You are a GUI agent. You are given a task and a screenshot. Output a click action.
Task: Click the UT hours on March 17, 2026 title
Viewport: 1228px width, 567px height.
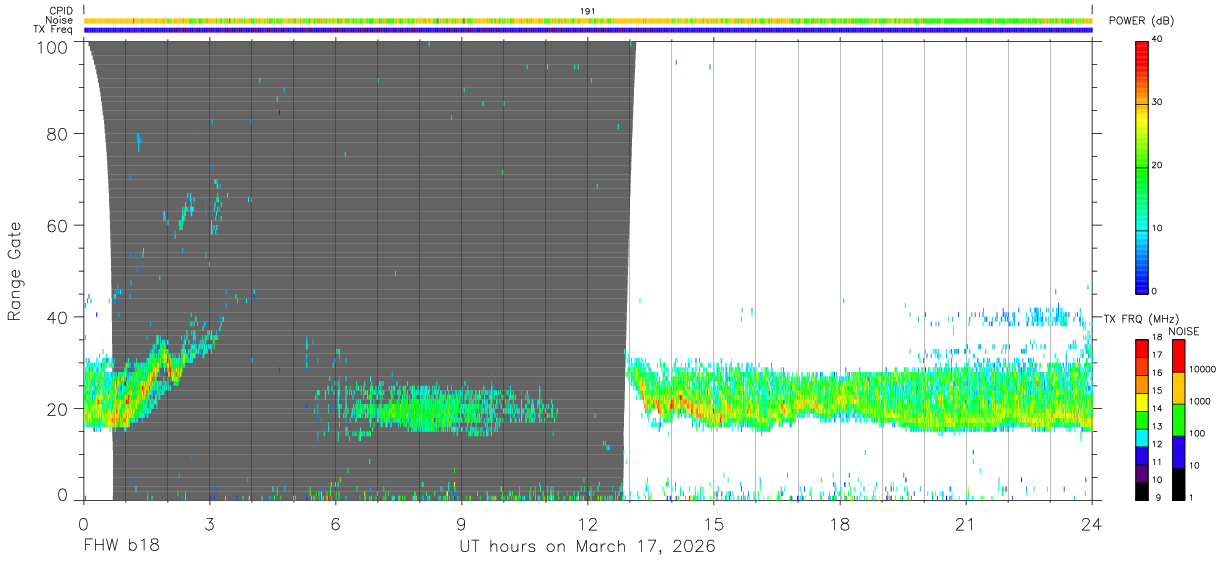pyautogui.click(x=588, y=547)
